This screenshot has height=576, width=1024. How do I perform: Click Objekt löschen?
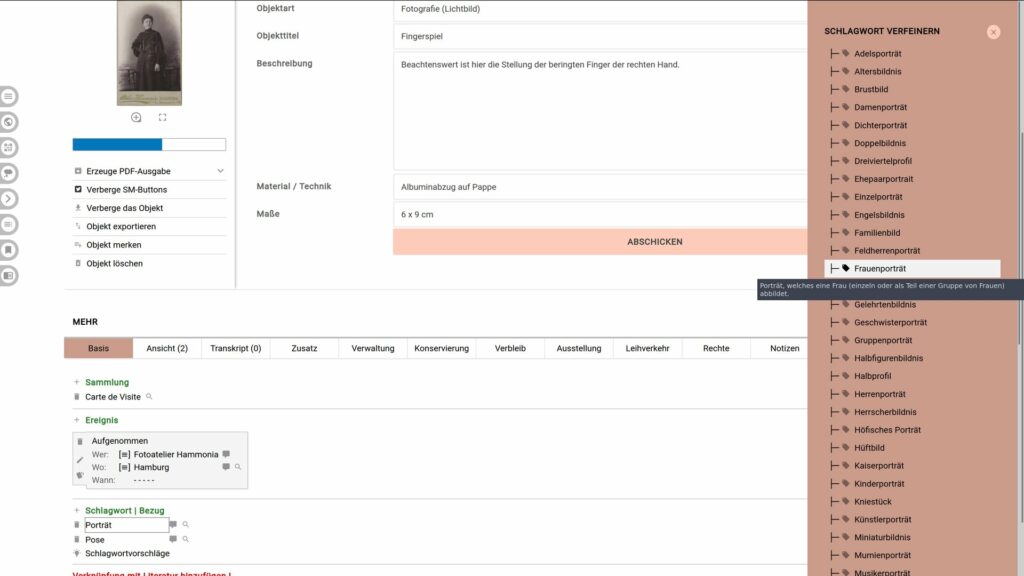point(114,264)
